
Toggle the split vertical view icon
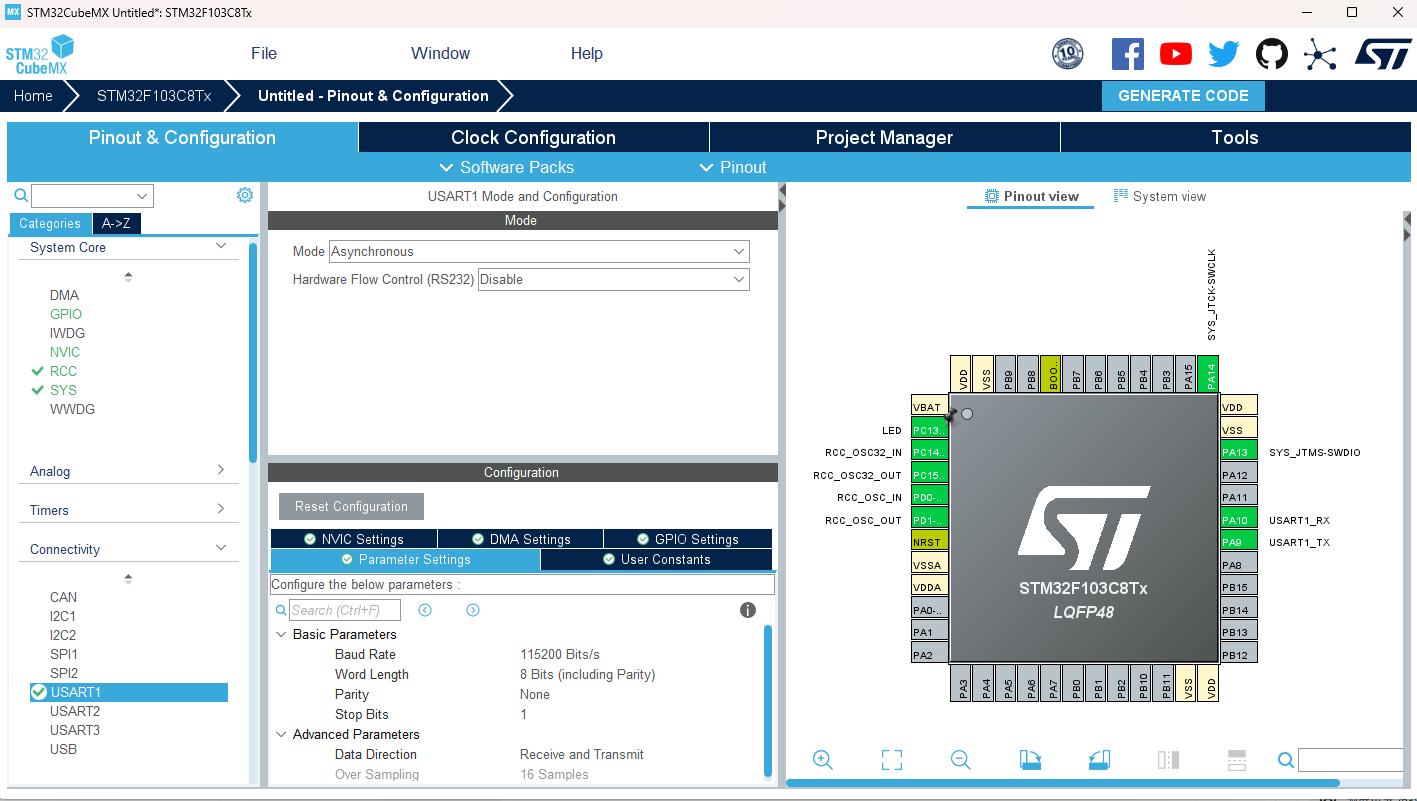(x=1168, y=760)
